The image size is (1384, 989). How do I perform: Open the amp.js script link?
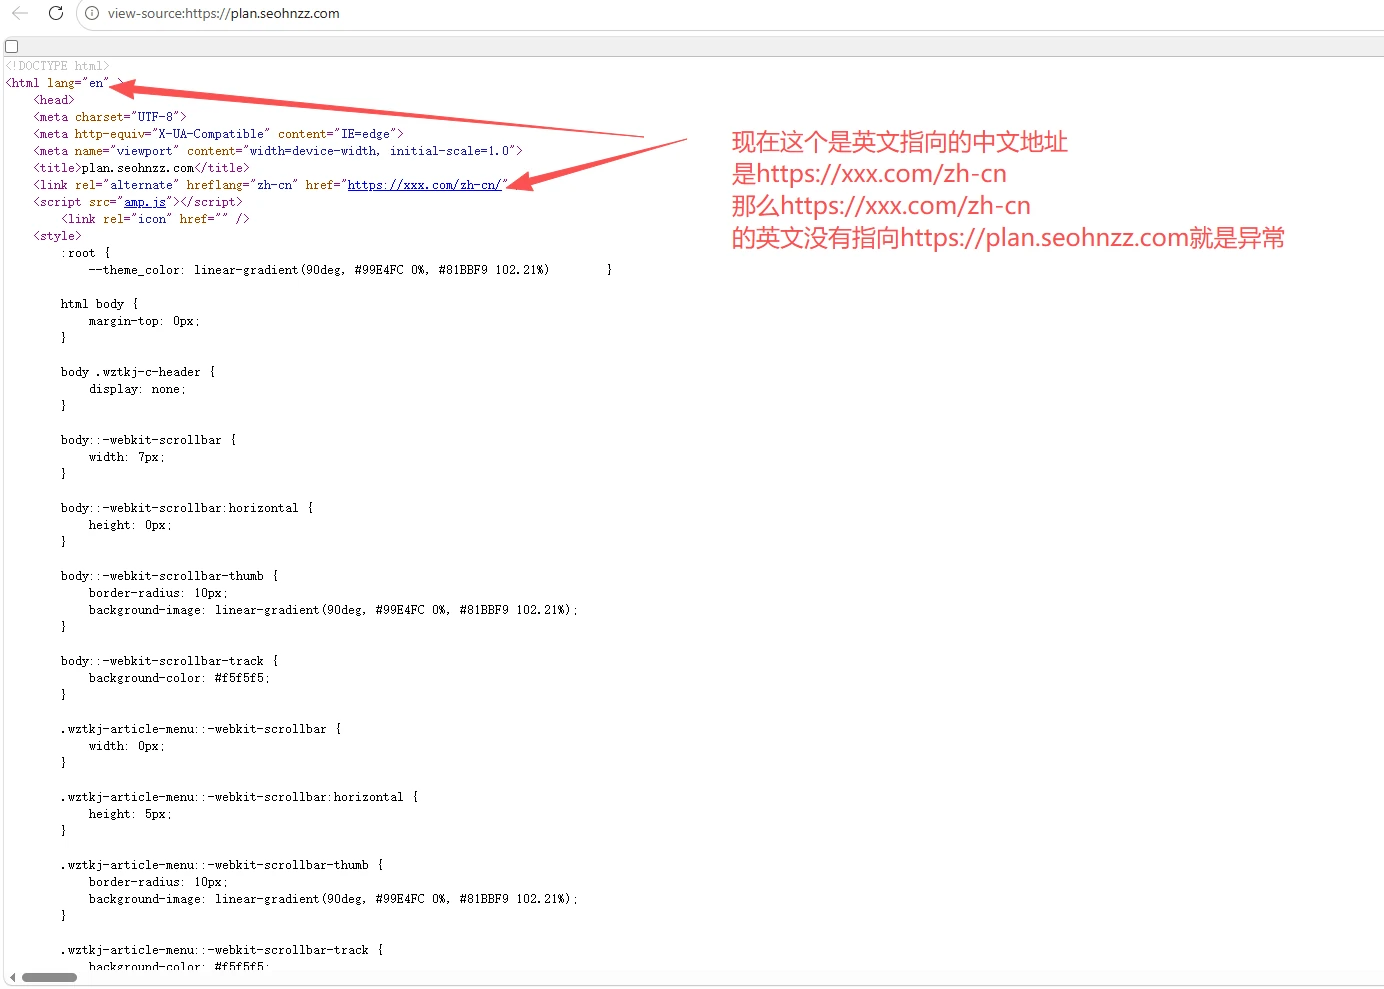pyautogui.click(x=145, y=202)
